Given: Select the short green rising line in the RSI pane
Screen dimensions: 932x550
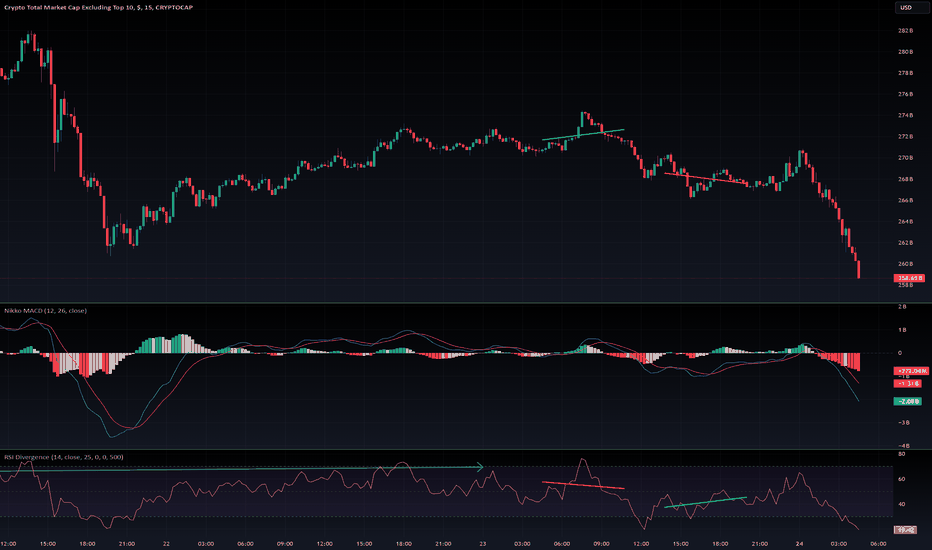Looking at the screenshot, I should tap(706, 502).
